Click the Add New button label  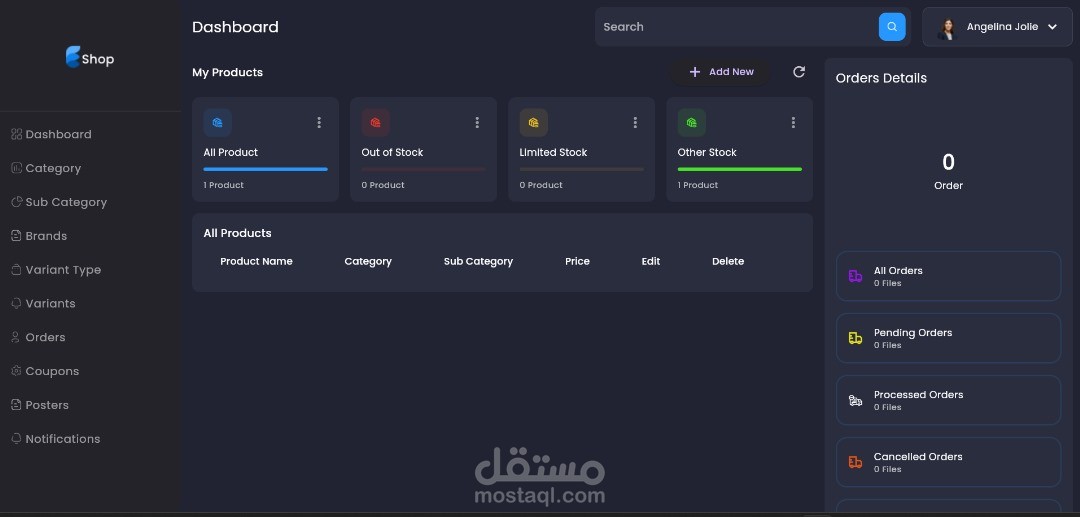point(731,72)
